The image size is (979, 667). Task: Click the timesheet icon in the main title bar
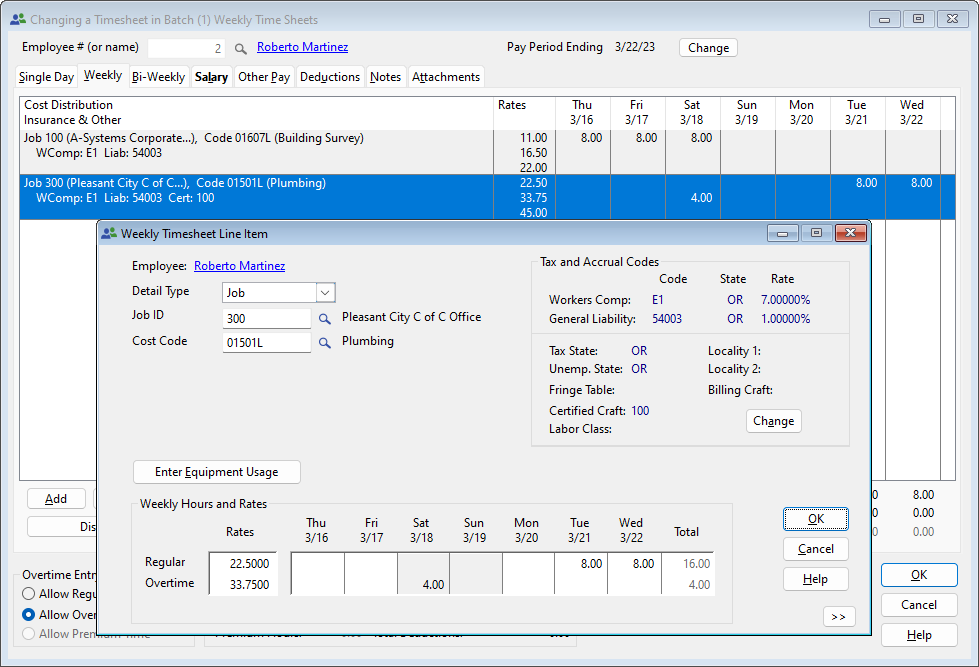[16, 18]
